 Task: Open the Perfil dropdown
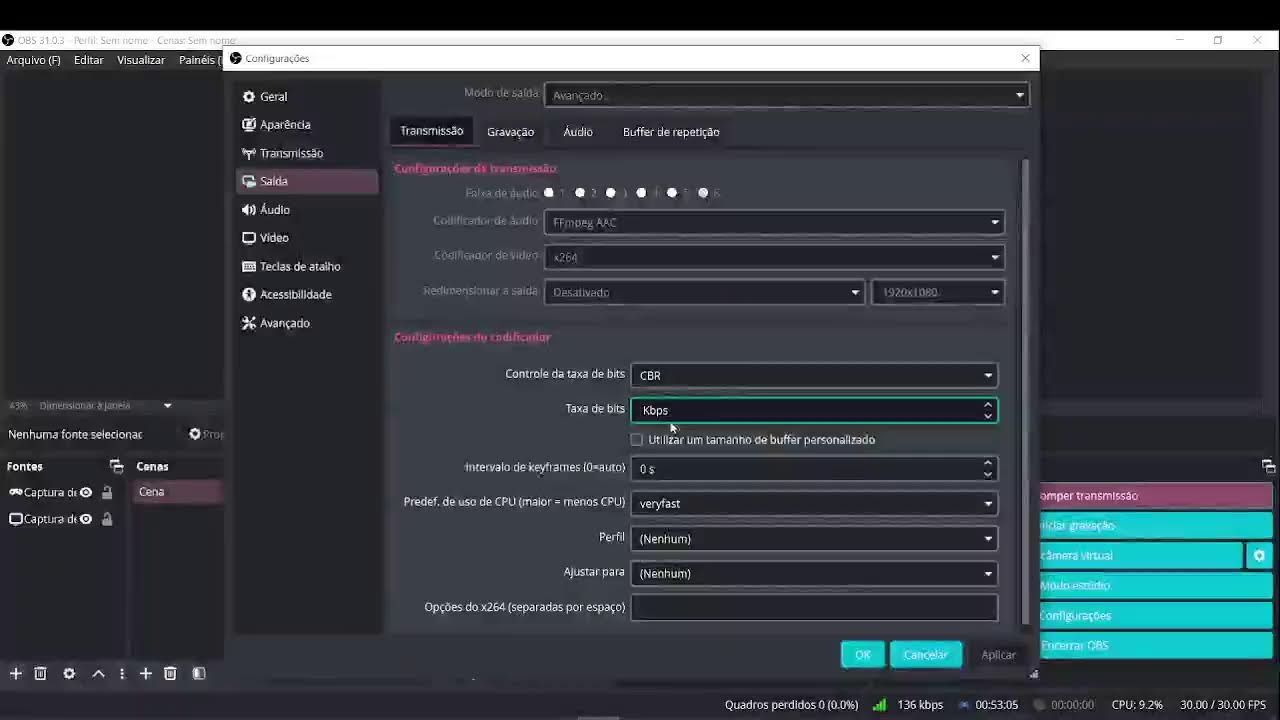pos(814,538)
